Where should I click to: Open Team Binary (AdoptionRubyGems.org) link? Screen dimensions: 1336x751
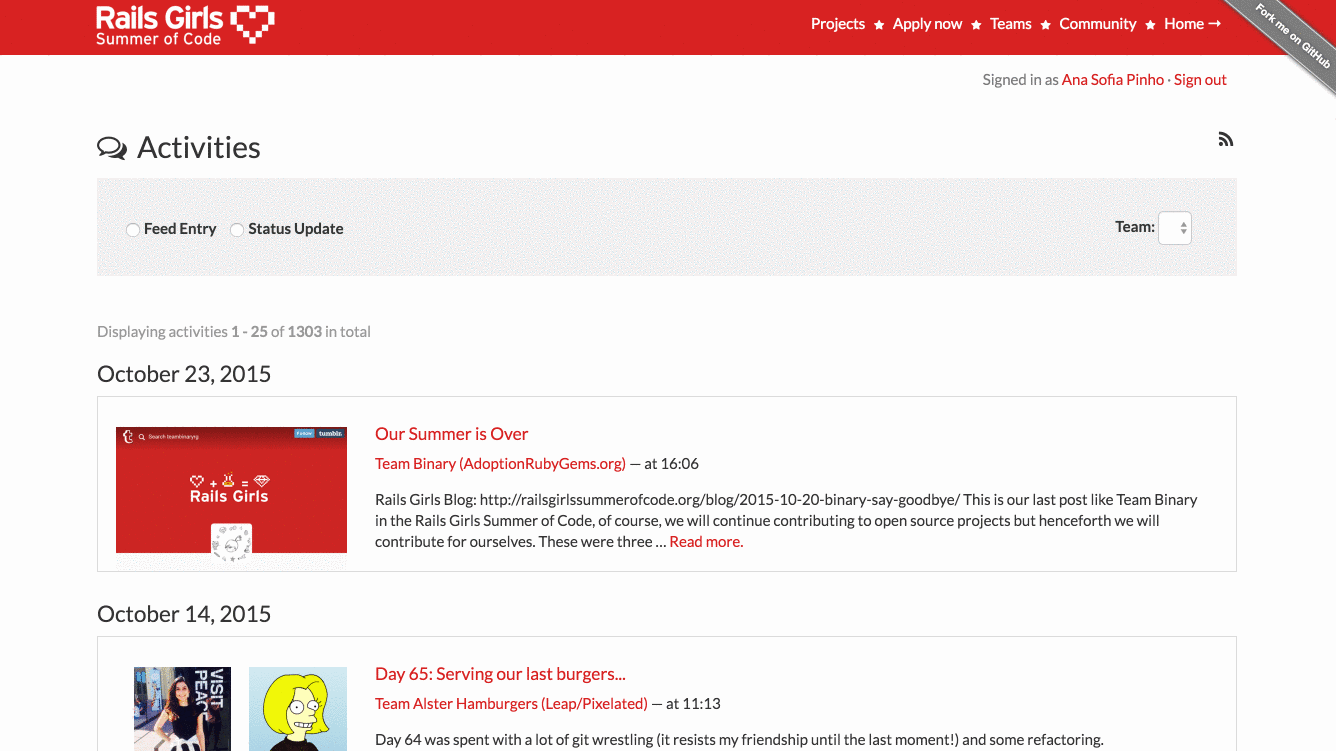[500, 464]
